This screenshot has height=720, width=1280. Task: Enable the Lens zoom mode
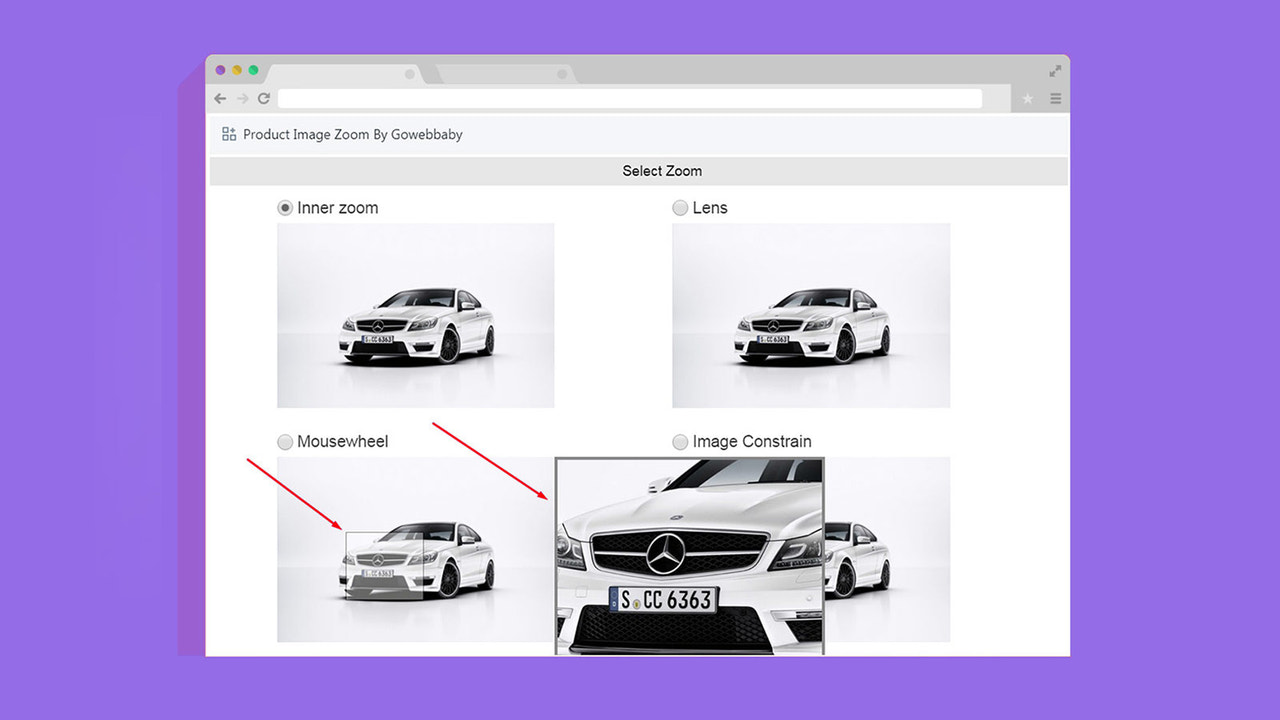click(x=680, y=207)
